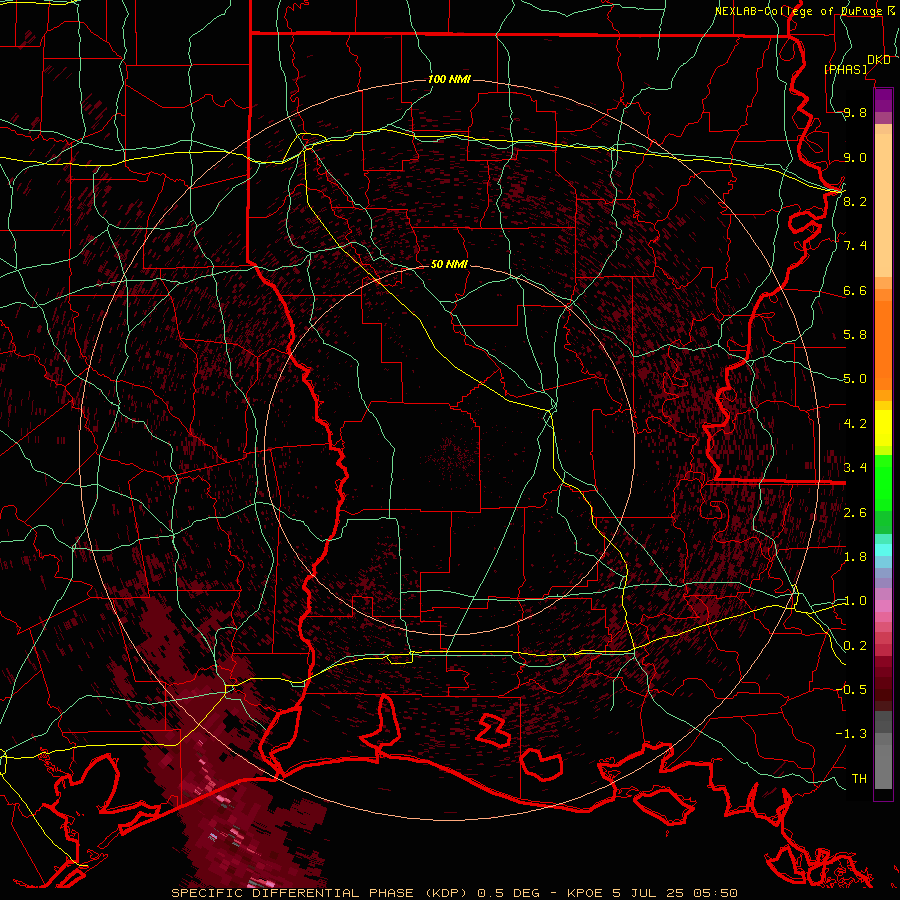
Task: Click the [PHAS] units label
Action: [x=846, y=69]
